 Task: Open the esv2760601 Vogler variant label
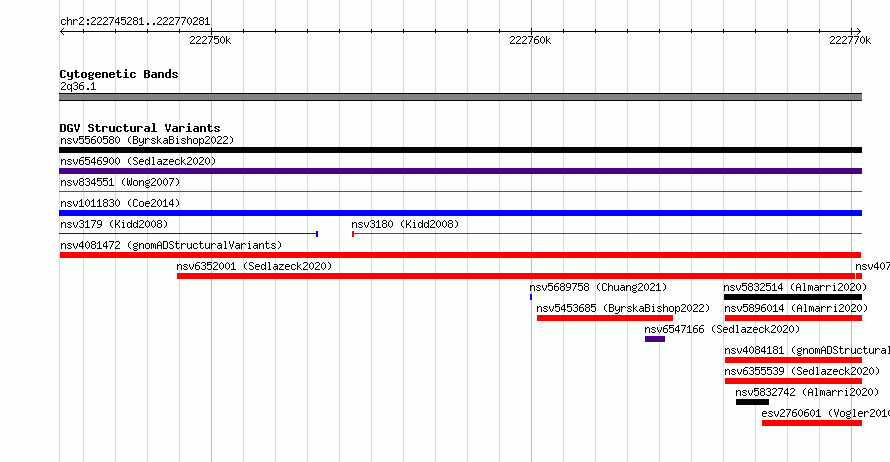[x=825, y=413]
